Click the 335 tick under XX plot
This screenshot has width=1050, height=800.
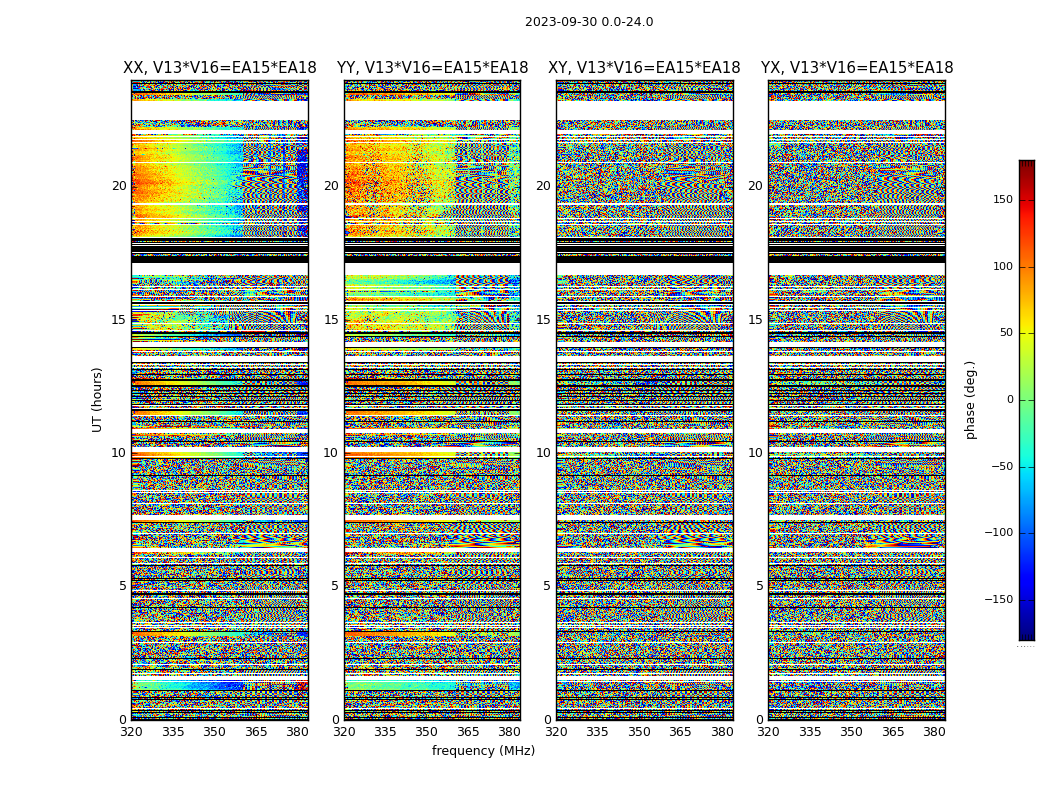(x=173, y=732)
